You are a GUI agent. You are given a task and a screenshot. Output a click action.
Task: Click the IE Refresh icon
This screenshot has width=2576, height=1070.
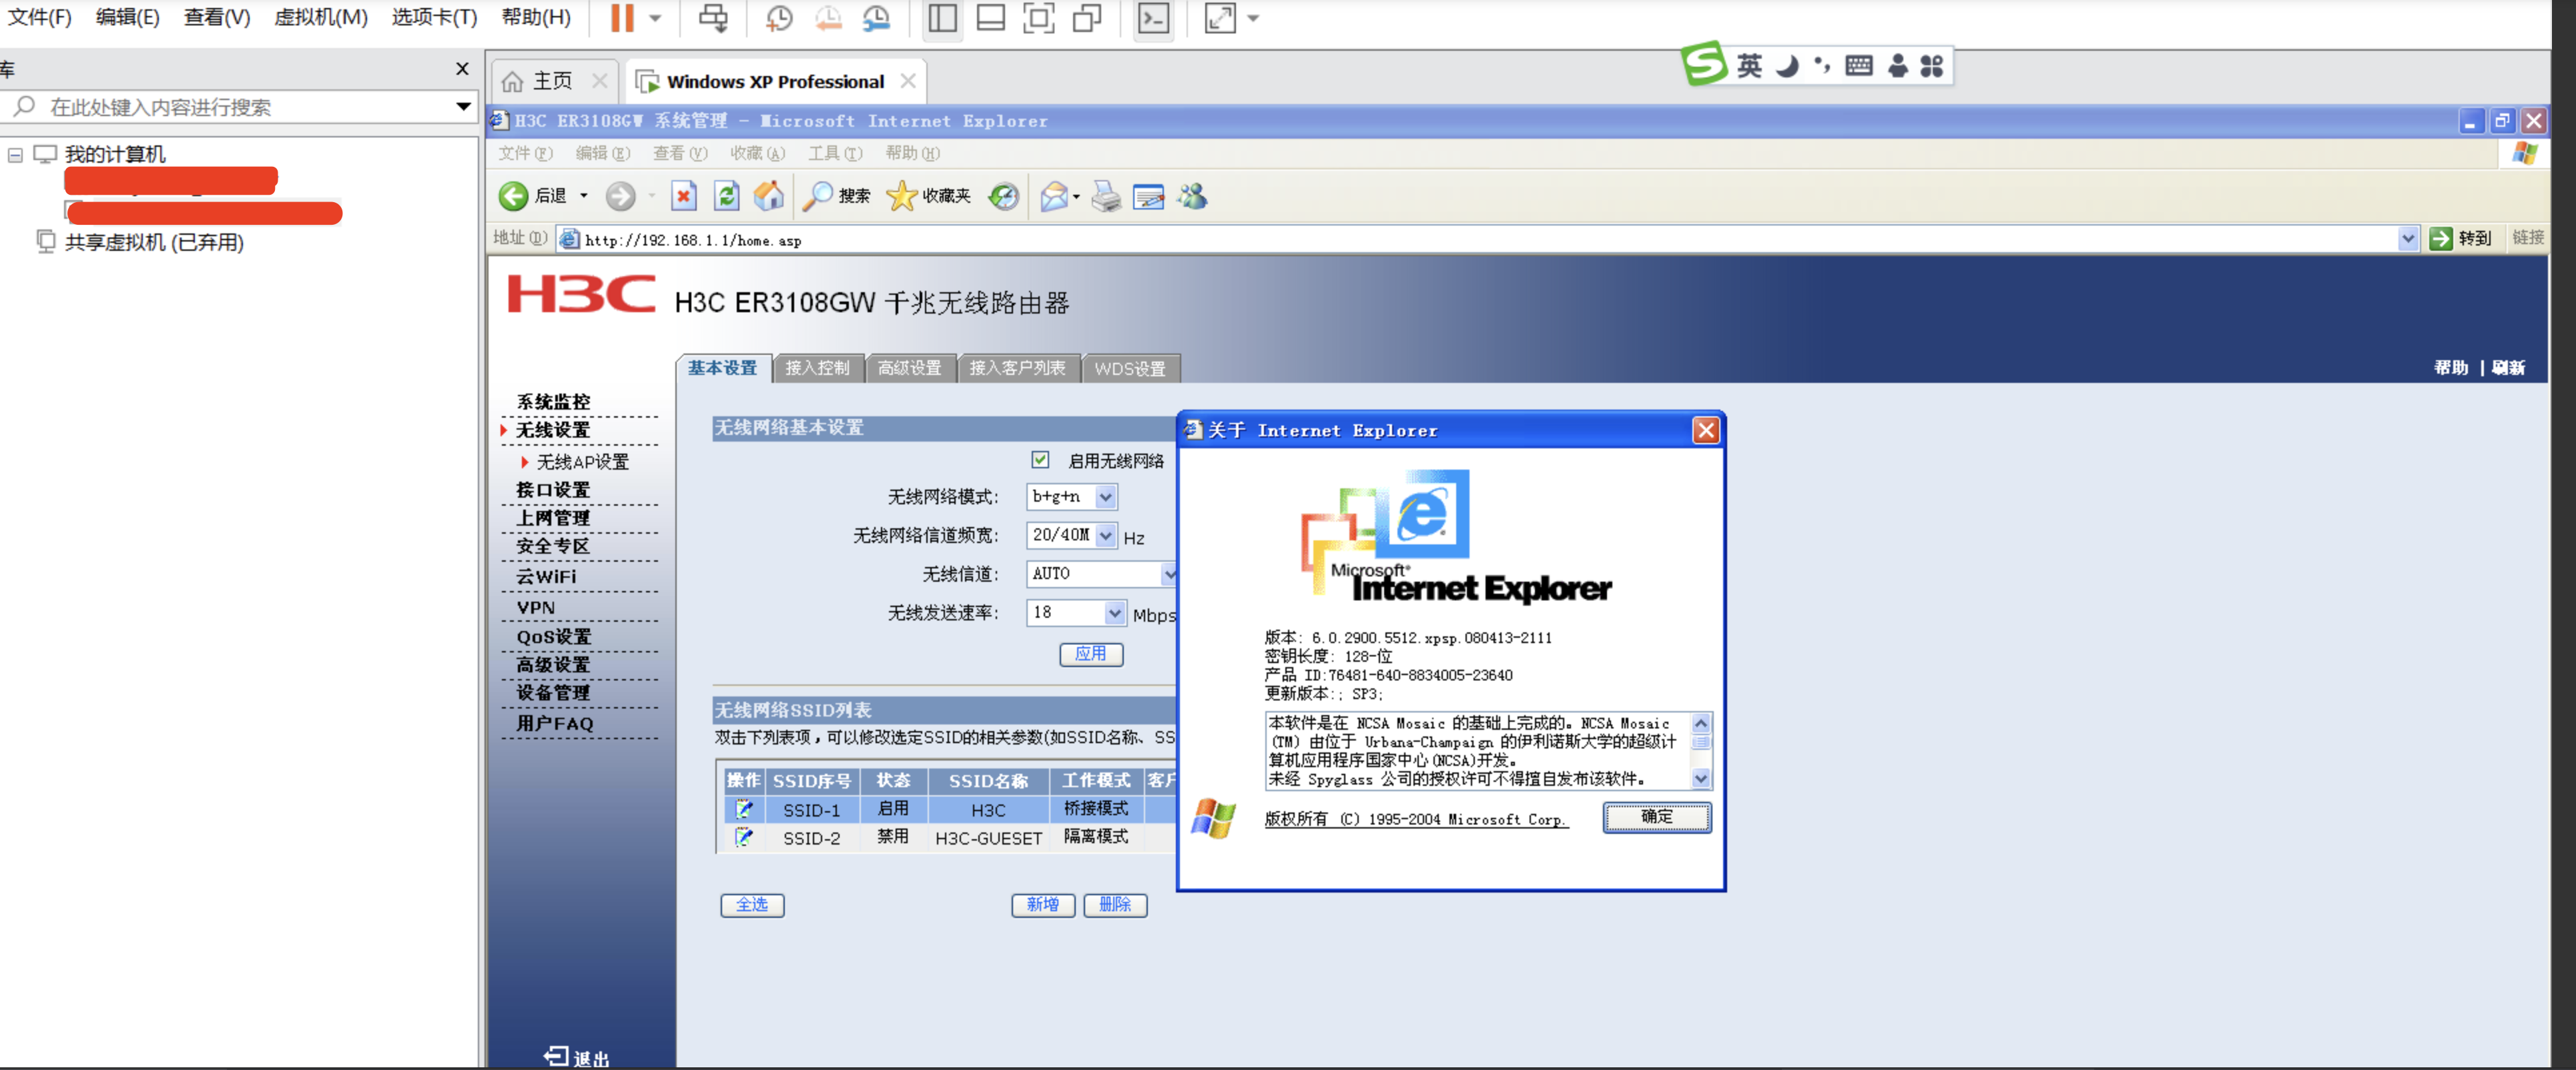click(x=726, y=196)
